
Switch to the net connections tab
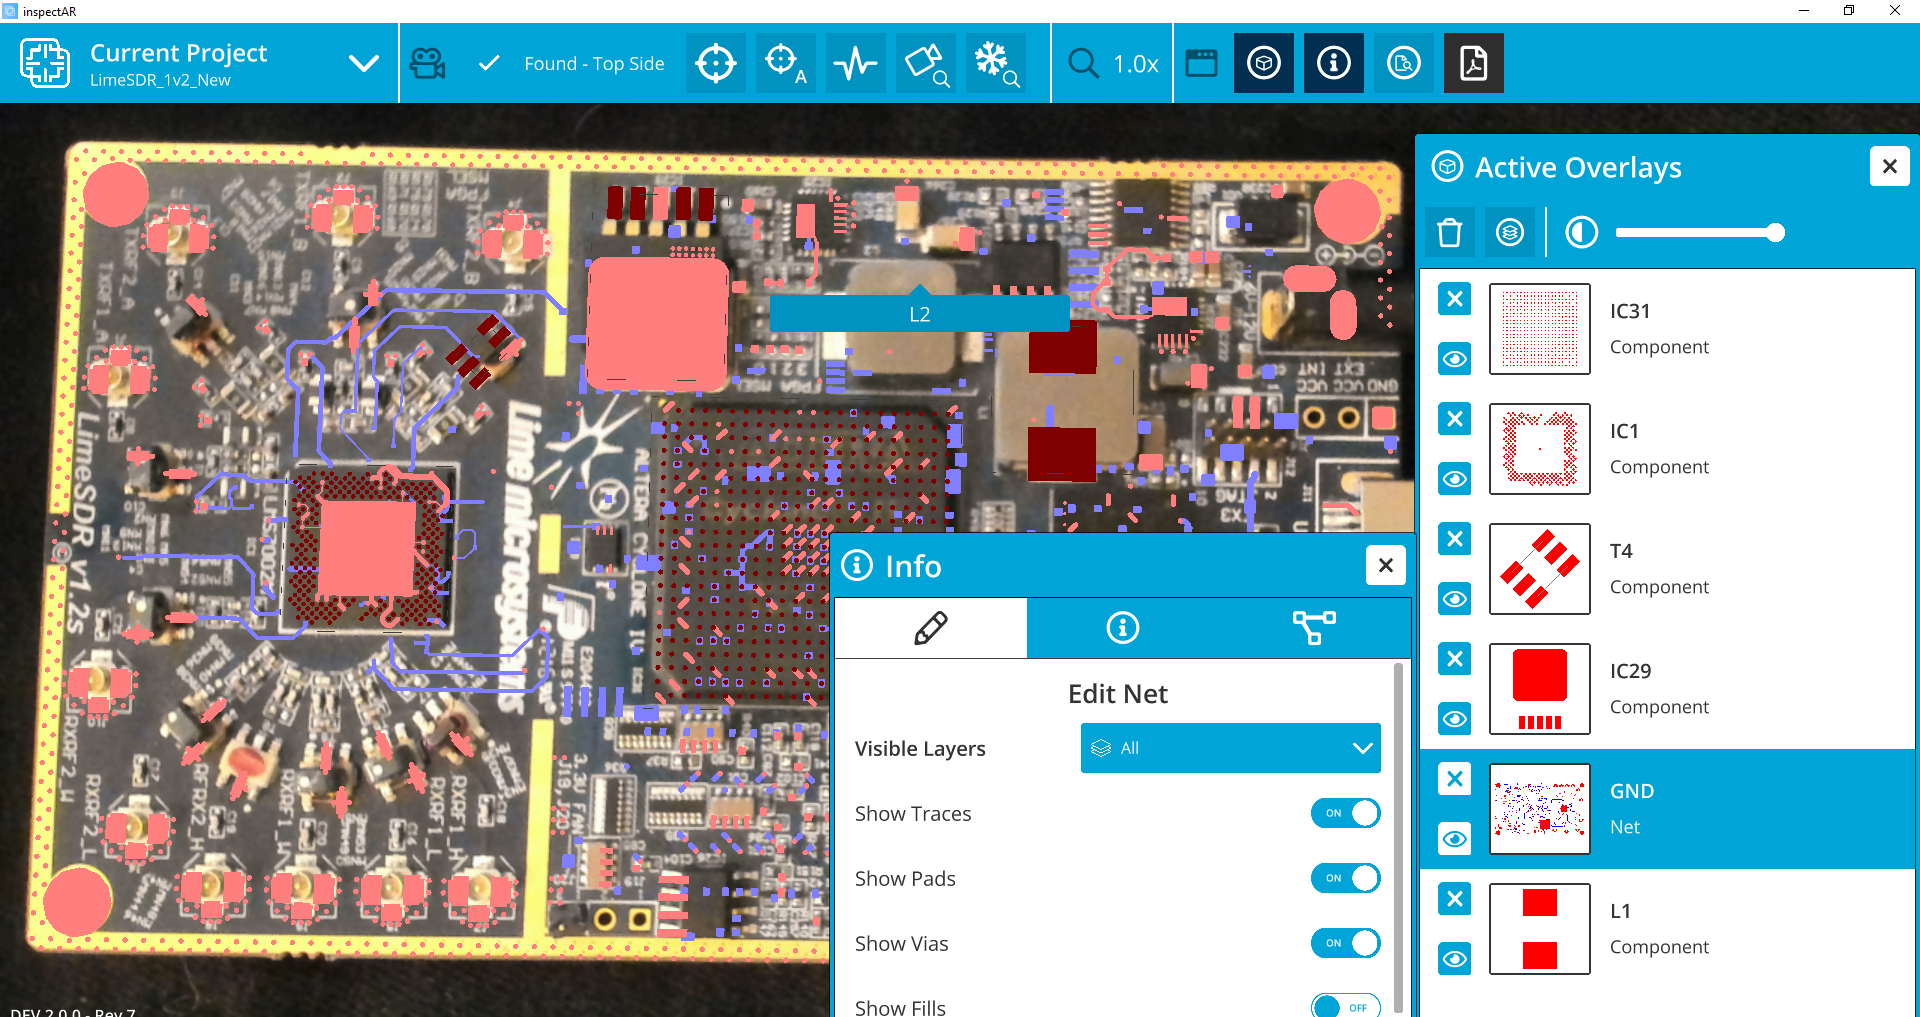tap(1314, 628)
